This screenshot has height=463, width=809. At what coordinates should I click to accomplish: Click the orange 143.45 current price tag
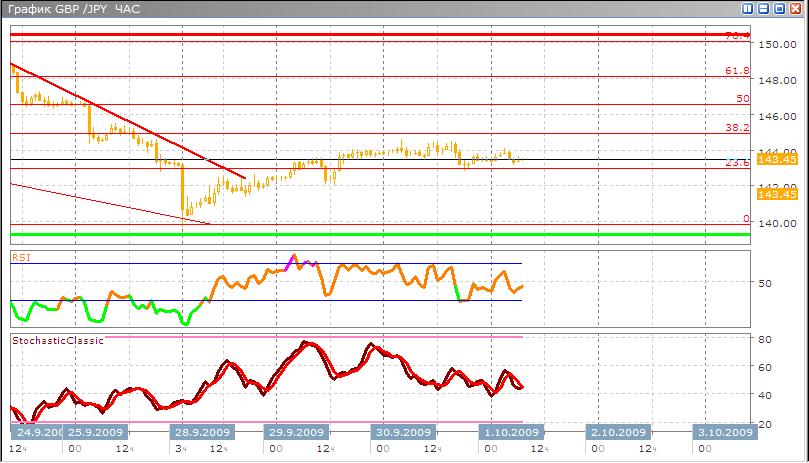pos(776,159)
